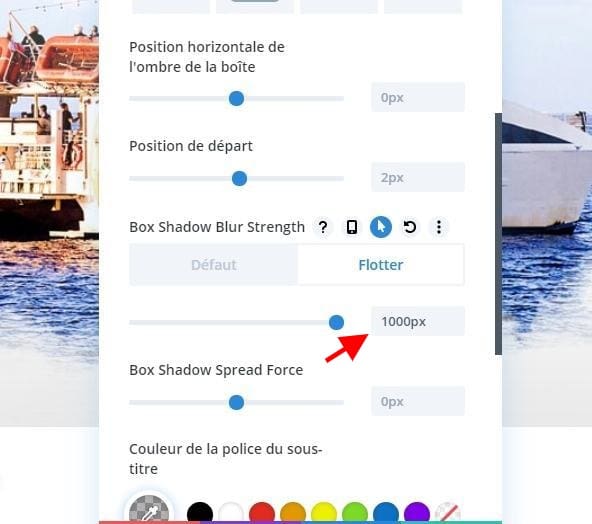Switch to the Défaut tab

(214, 265)
